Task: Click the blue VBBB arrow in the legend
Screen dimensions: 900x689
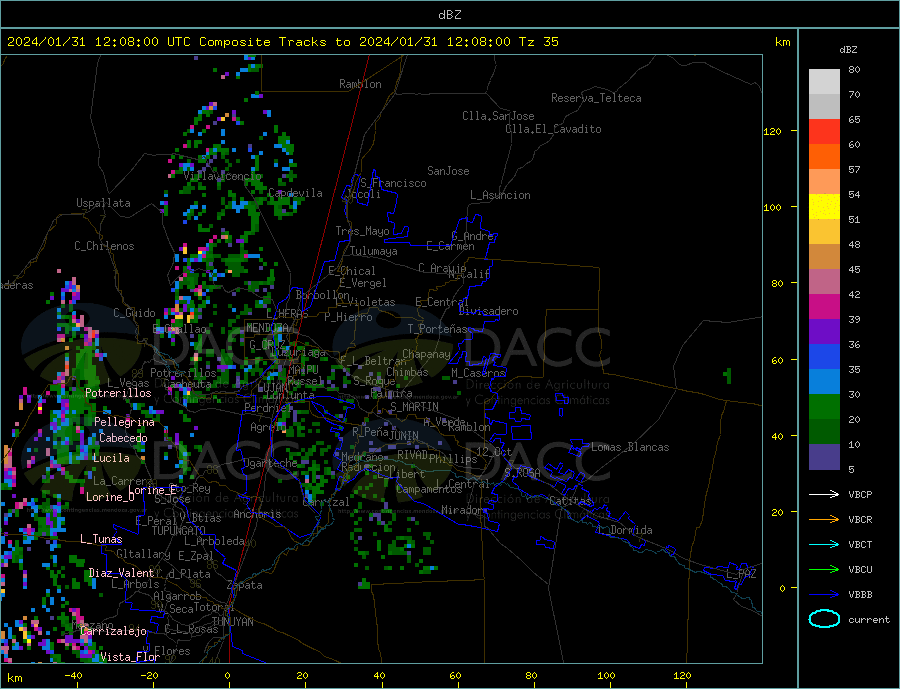Action: [824, 594]
